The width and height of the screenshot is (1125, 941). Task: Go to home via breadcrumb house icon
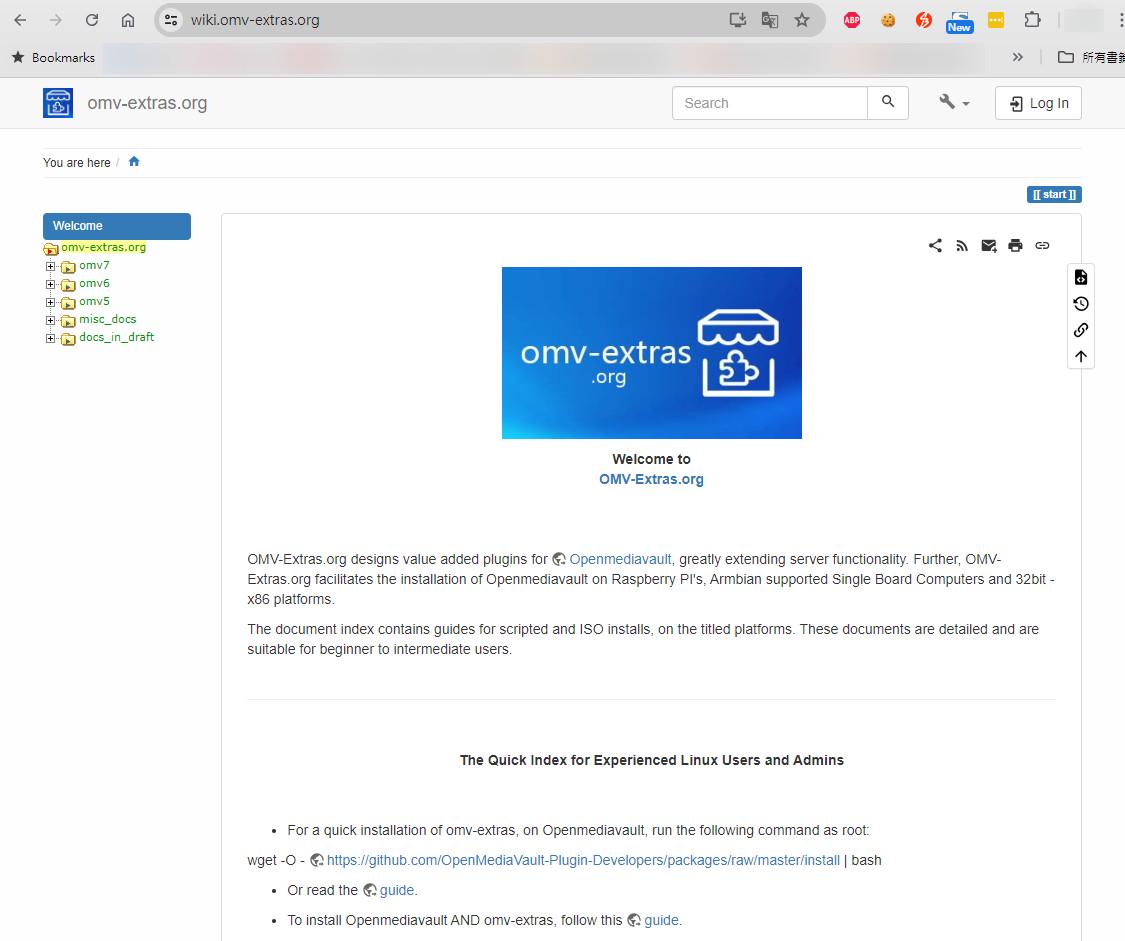pyautogui.click(x=134, y=161)
